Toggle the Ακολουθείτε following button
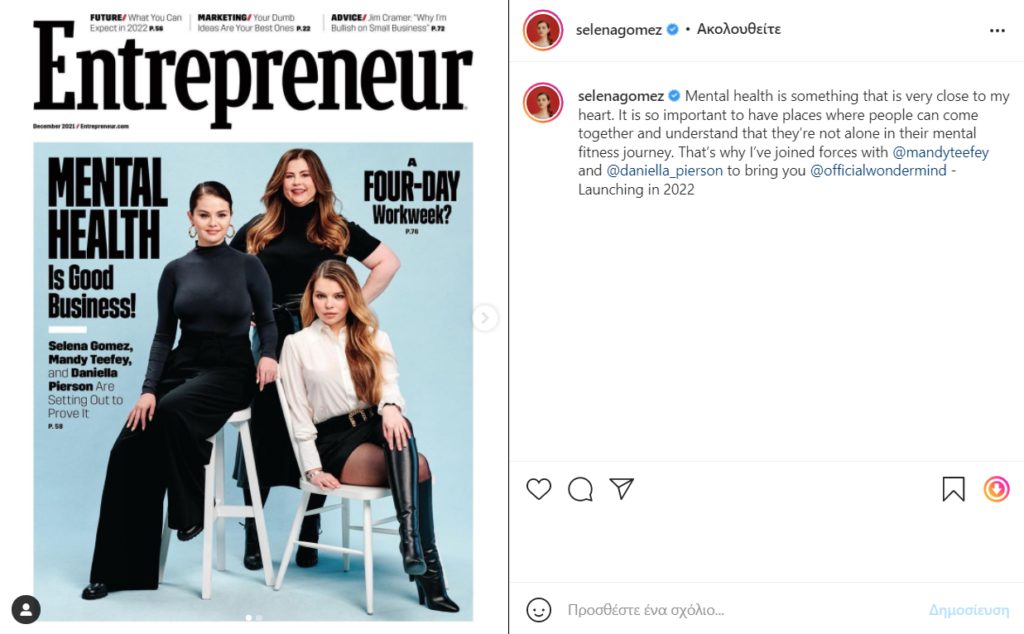1024x634 pixels. (739, 29)
